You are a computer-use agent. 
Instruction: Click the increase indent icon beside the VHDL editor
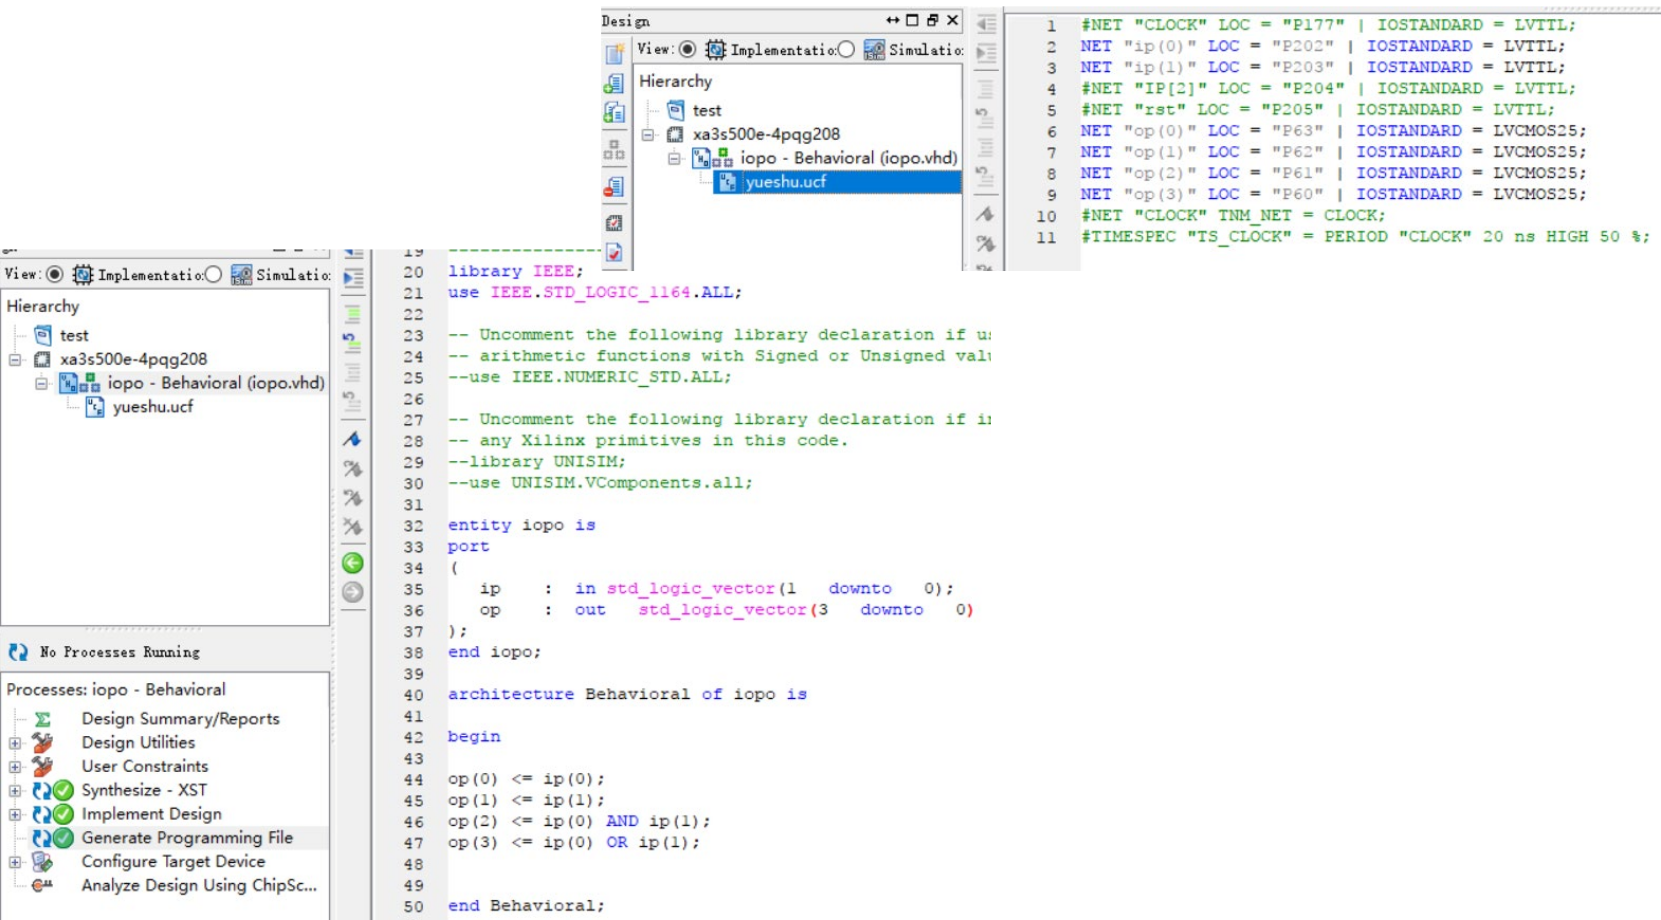coord(353,278)
